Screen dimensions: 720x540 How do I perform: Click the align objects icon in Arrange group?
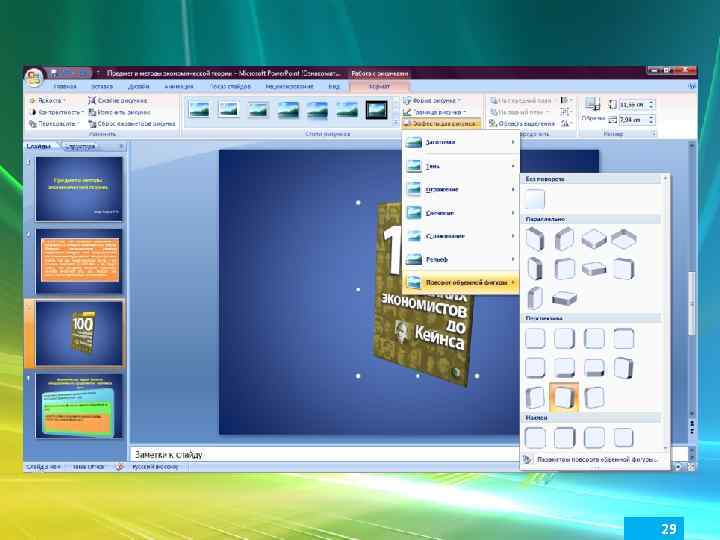click(565, 100)
